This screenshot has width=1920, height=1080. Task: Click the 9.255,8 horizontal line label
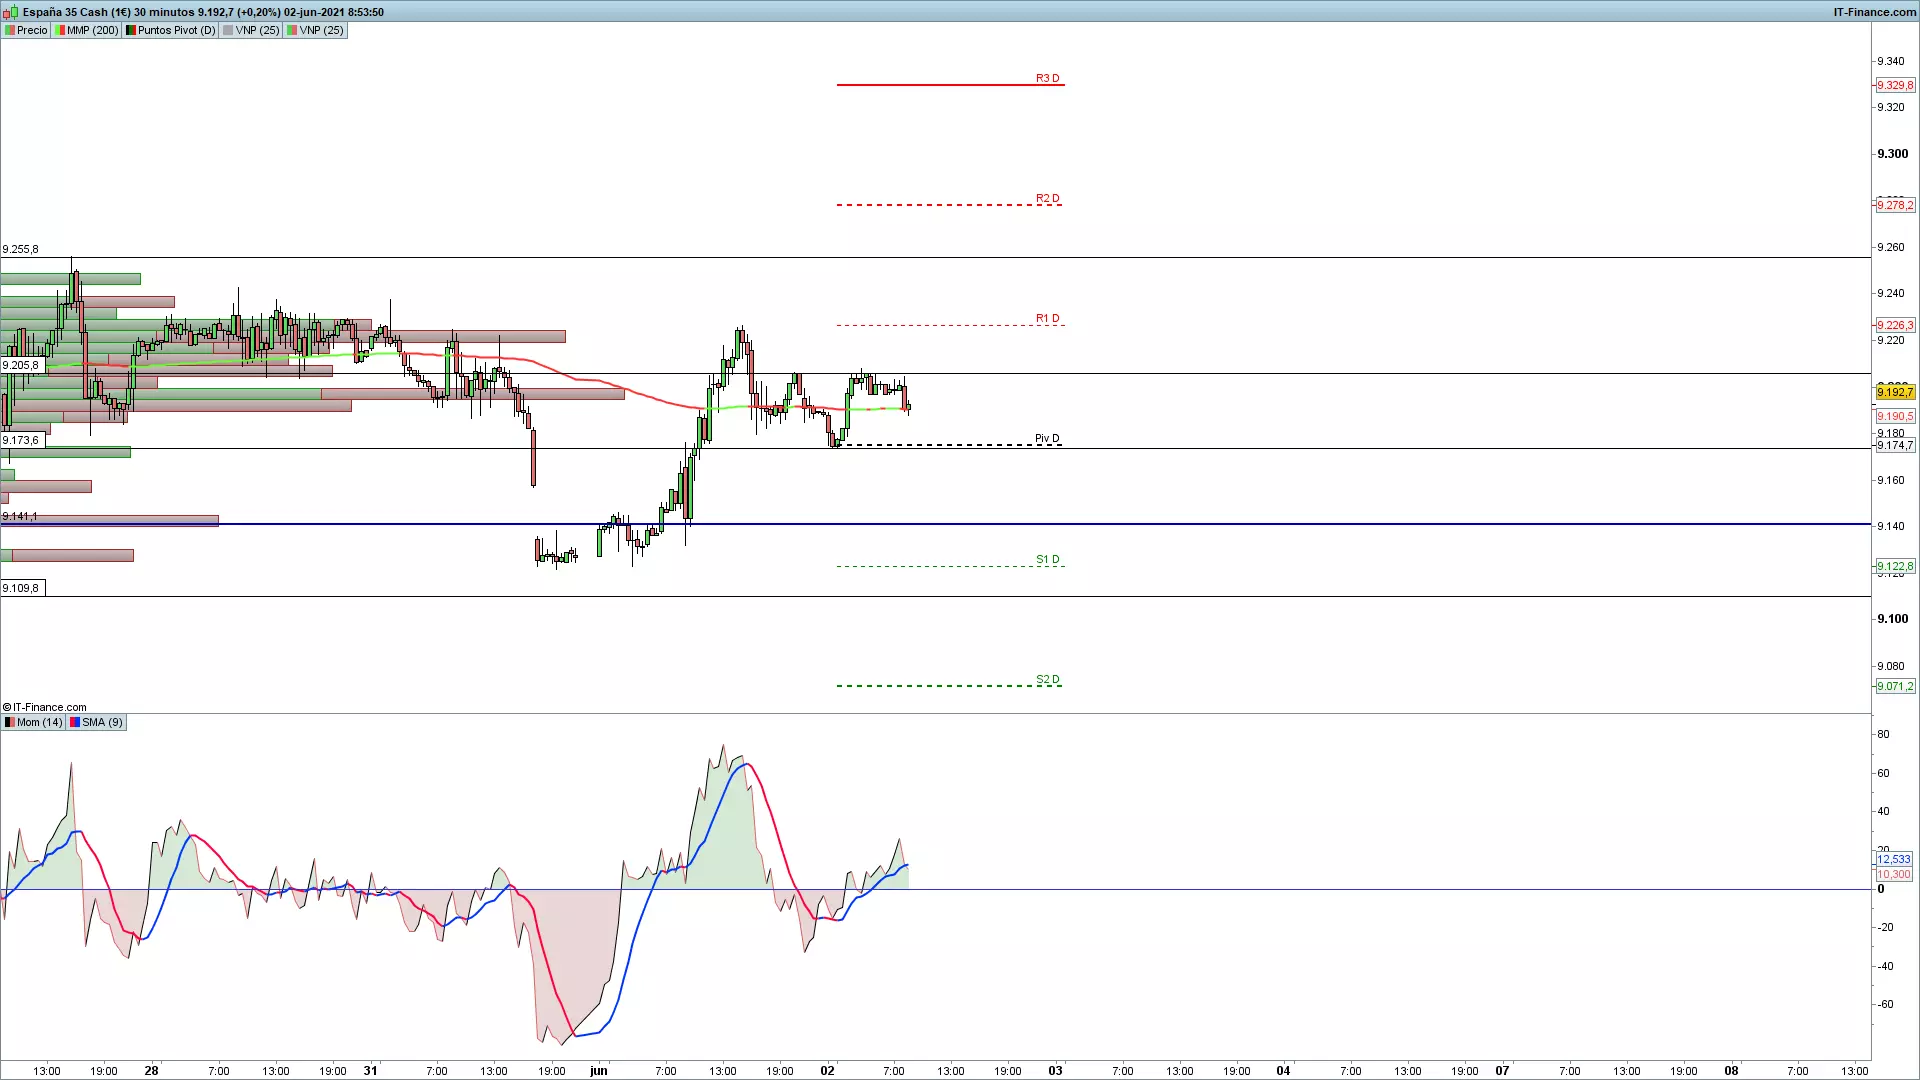pyautogui.click(x=21, y=249)
